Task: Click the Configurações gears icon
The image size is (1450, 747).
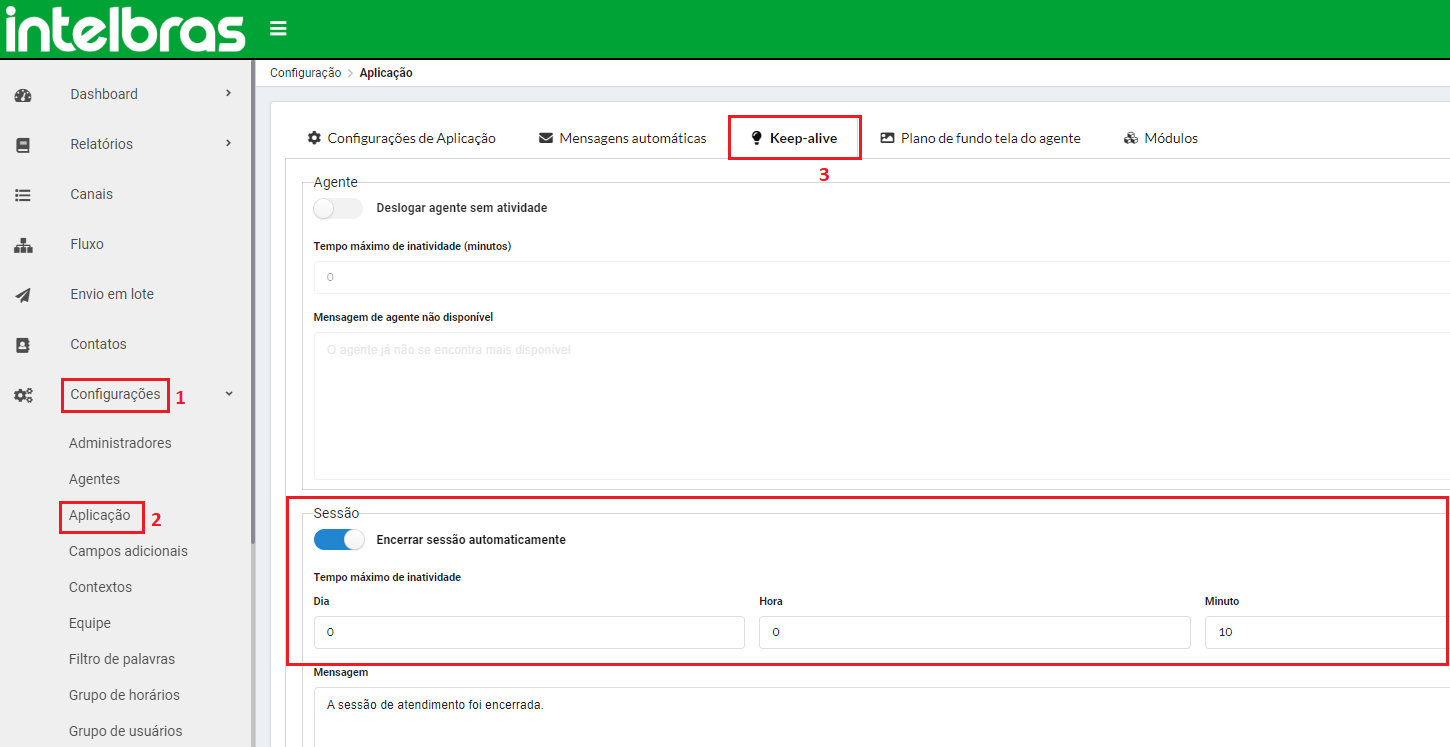Action: 23,395
